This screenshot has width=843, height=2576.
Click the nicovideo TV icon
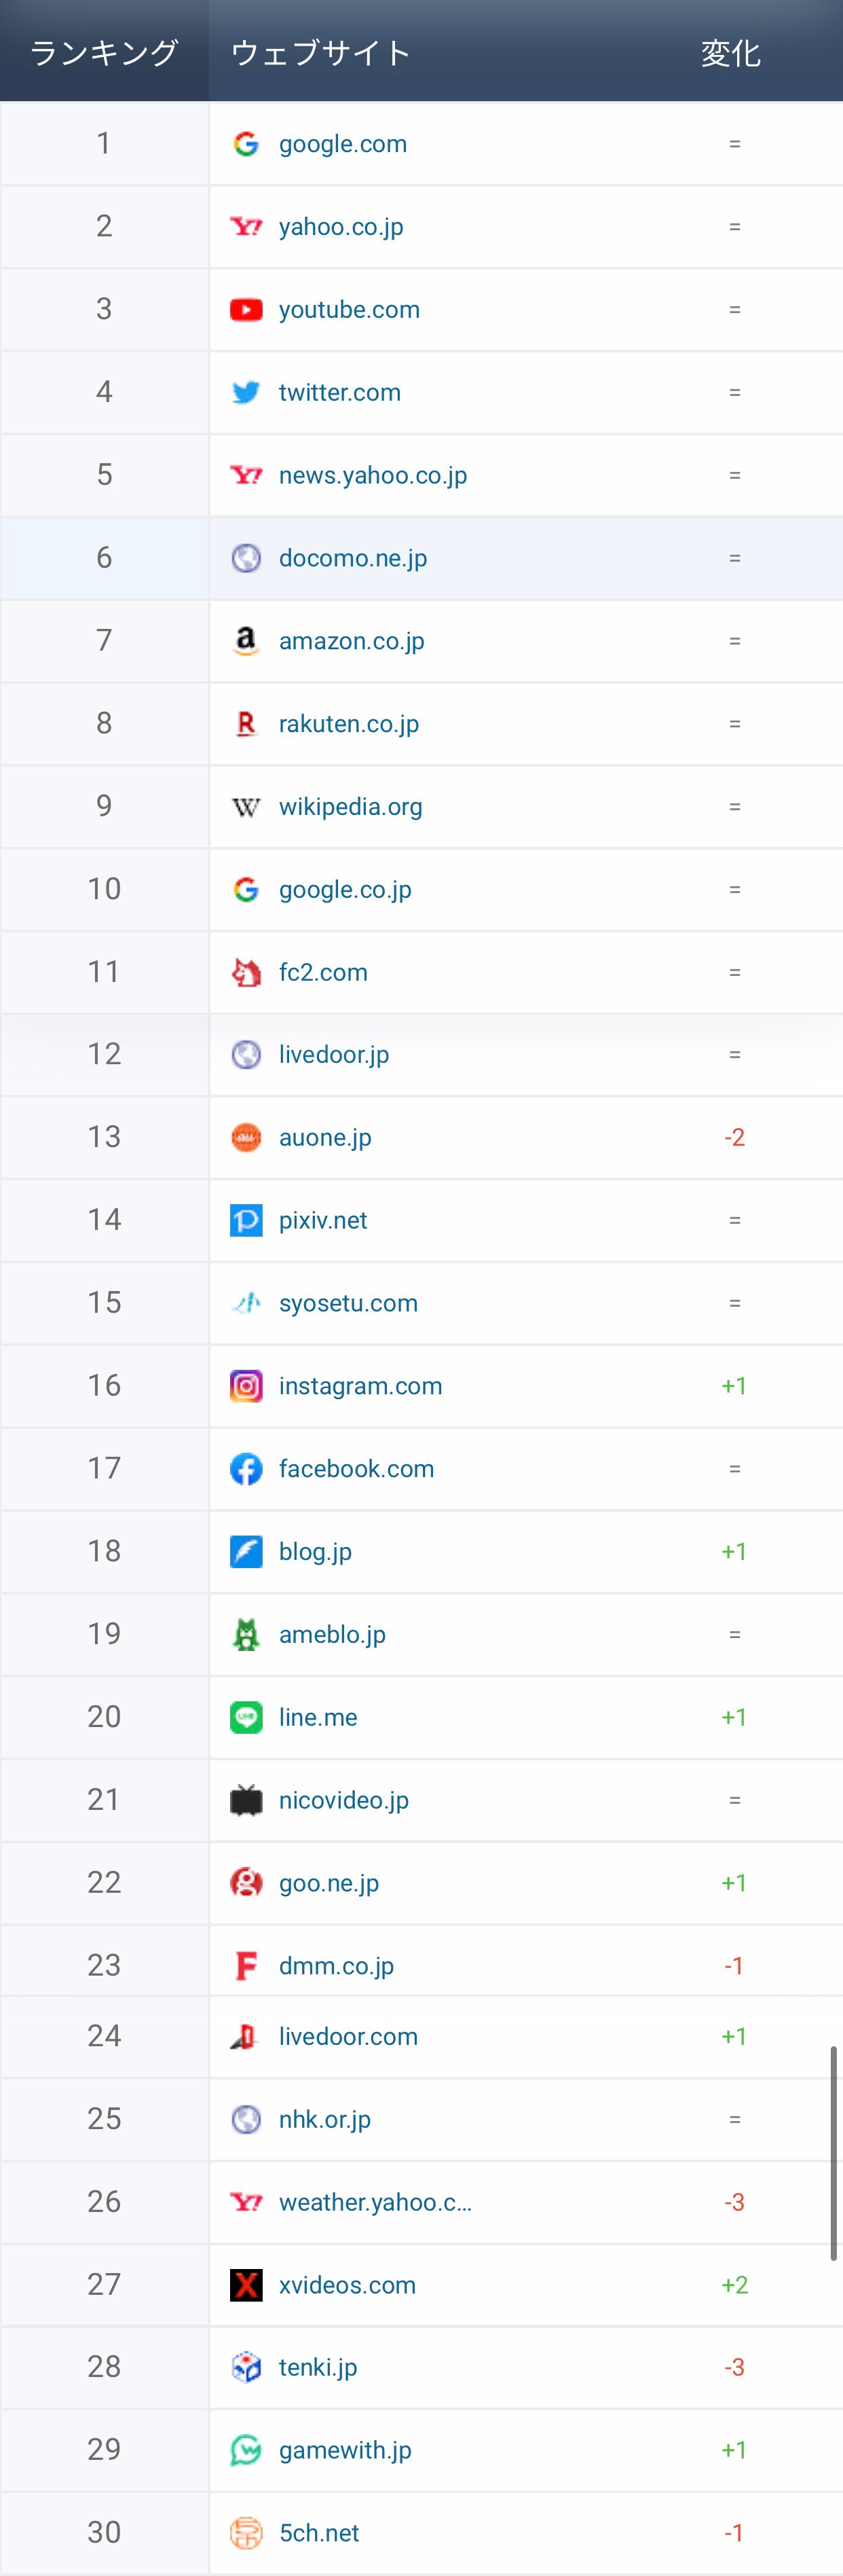(x=246, y=1800)
